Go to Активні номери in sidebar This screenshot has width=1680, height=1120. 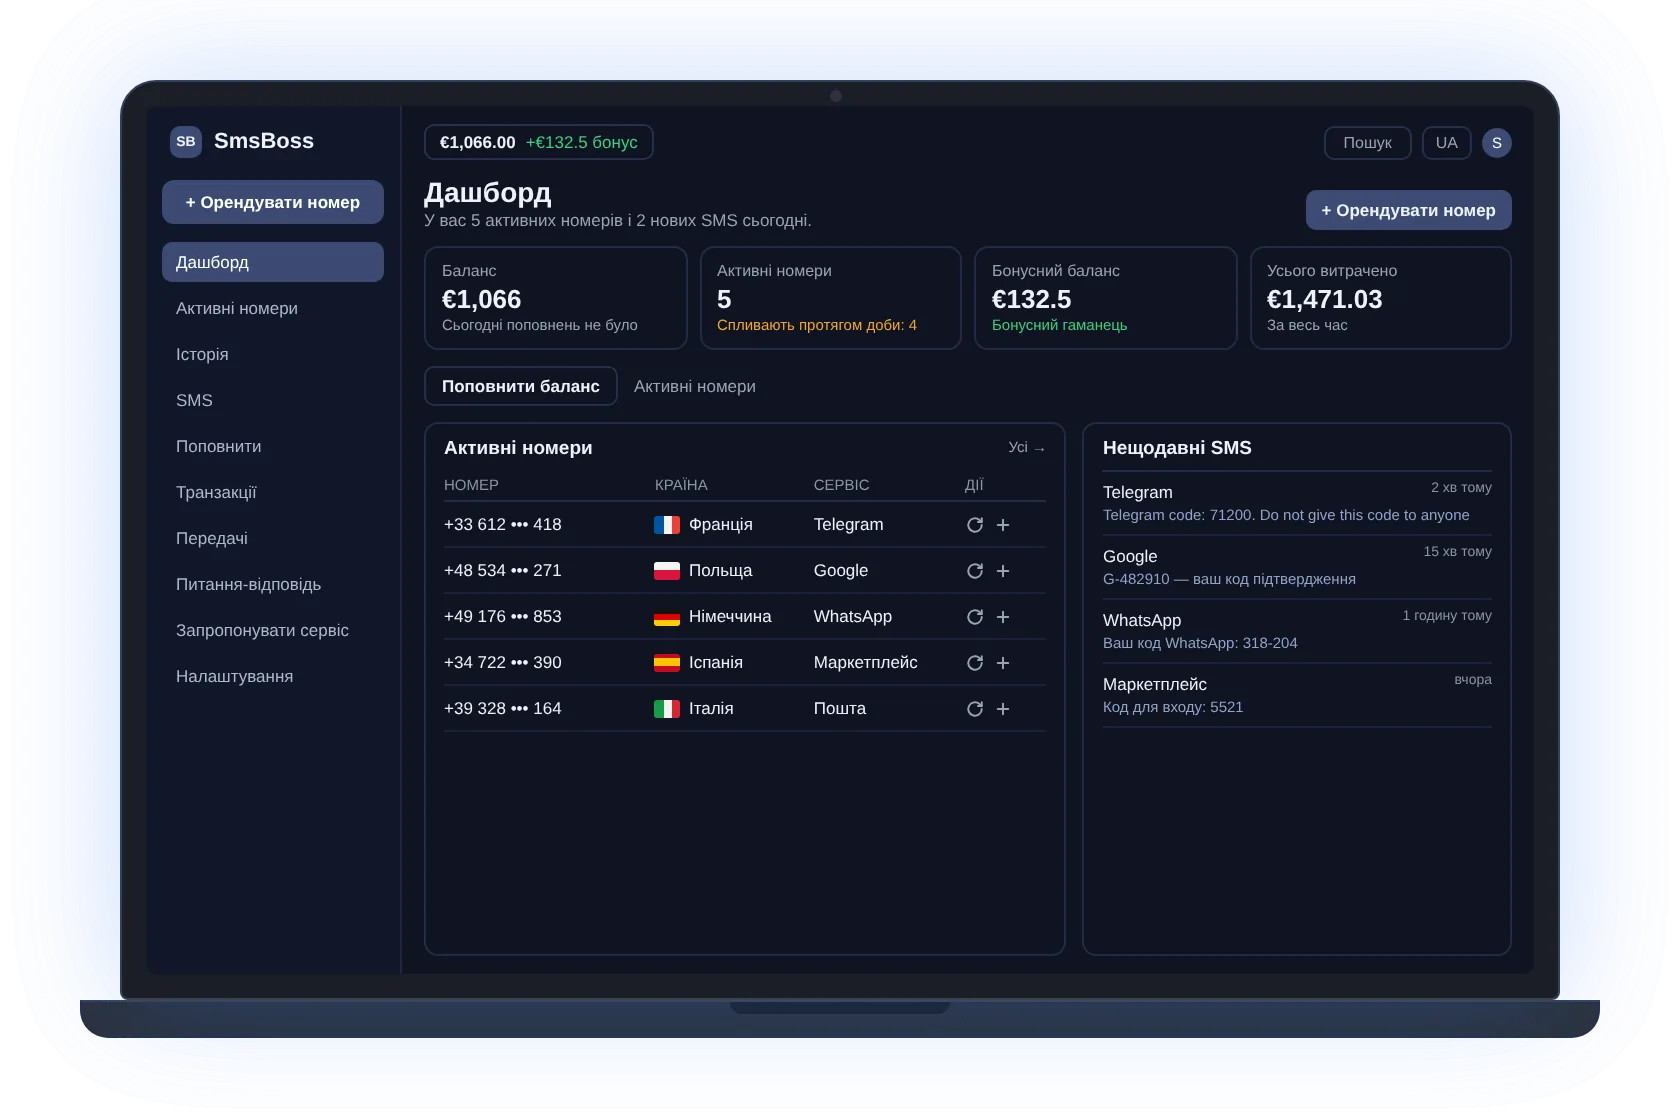coord(273,308)
